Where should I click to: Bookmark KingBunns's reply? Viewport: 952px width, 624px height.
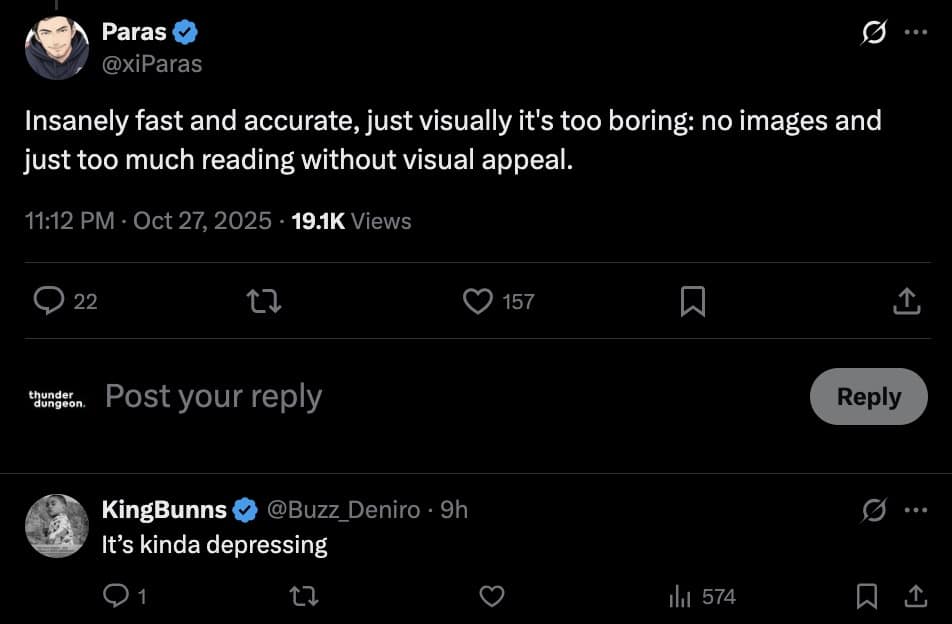pos(868,596)
